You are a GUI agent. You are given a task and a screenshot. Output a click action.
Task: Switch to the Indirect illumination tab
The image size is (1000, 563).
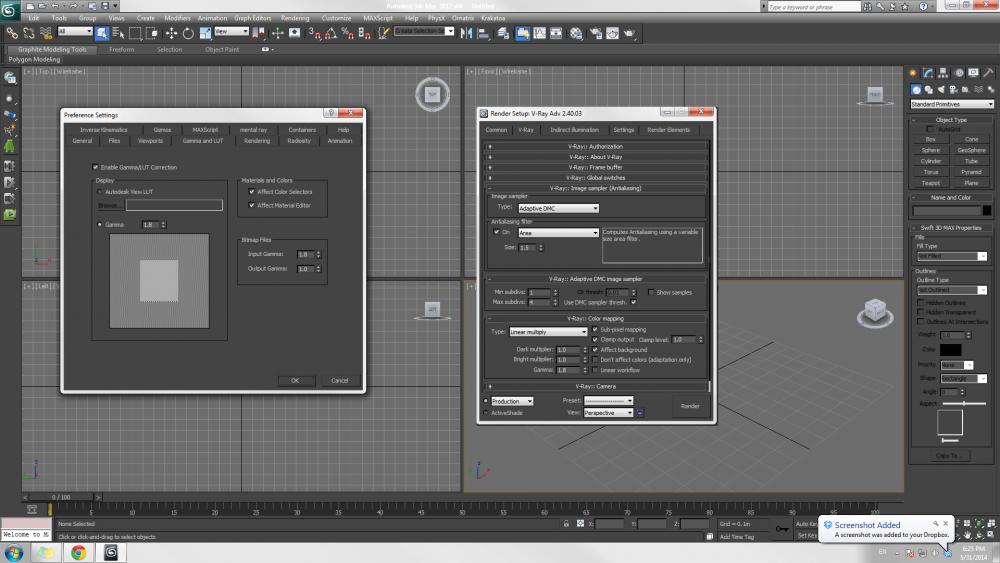click(574, 130)
